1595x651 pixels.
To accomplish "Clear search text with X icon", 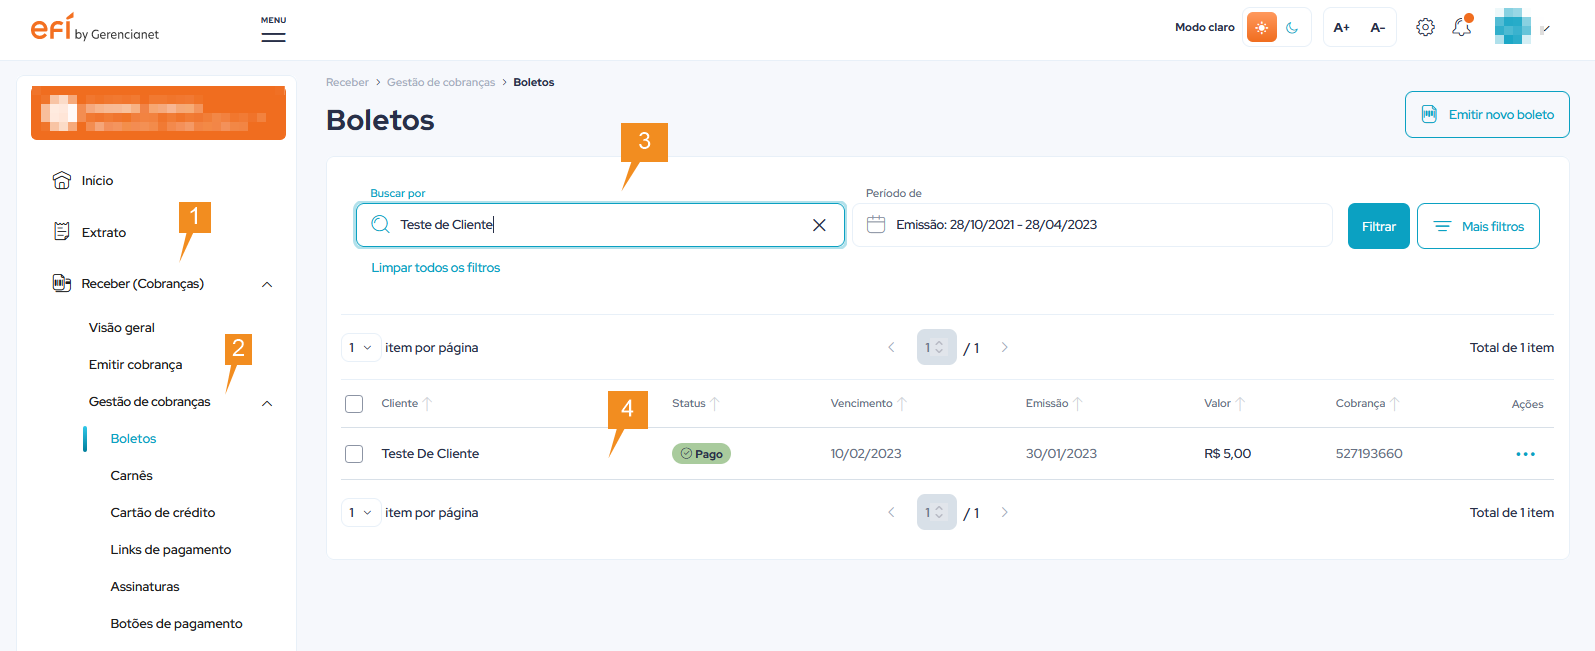I will (x=819, y=225).
